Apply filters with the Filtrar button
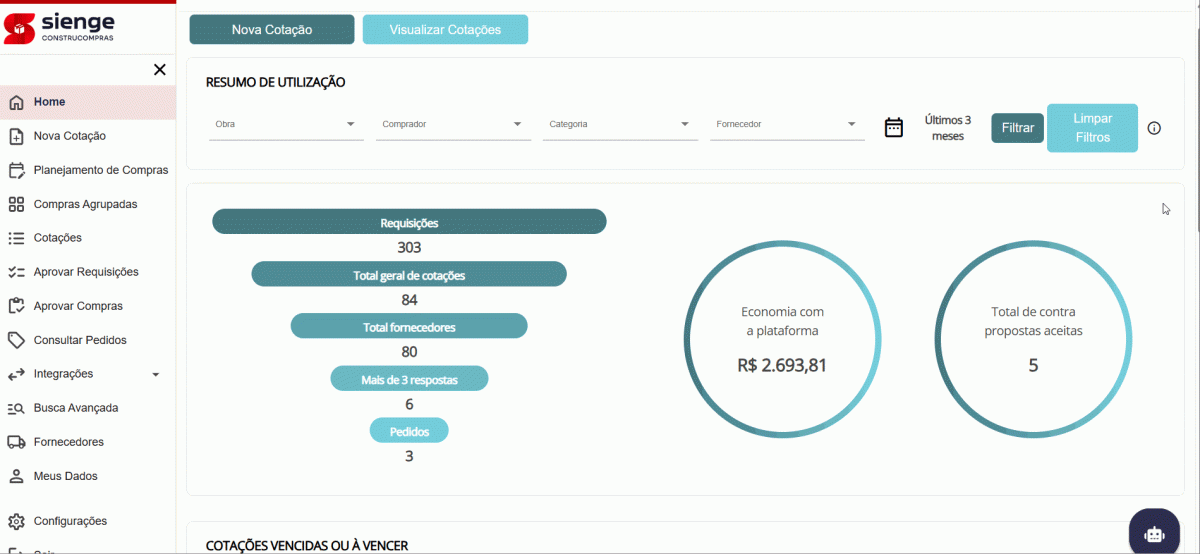Screen dimensions: 1200x554 1018,128
